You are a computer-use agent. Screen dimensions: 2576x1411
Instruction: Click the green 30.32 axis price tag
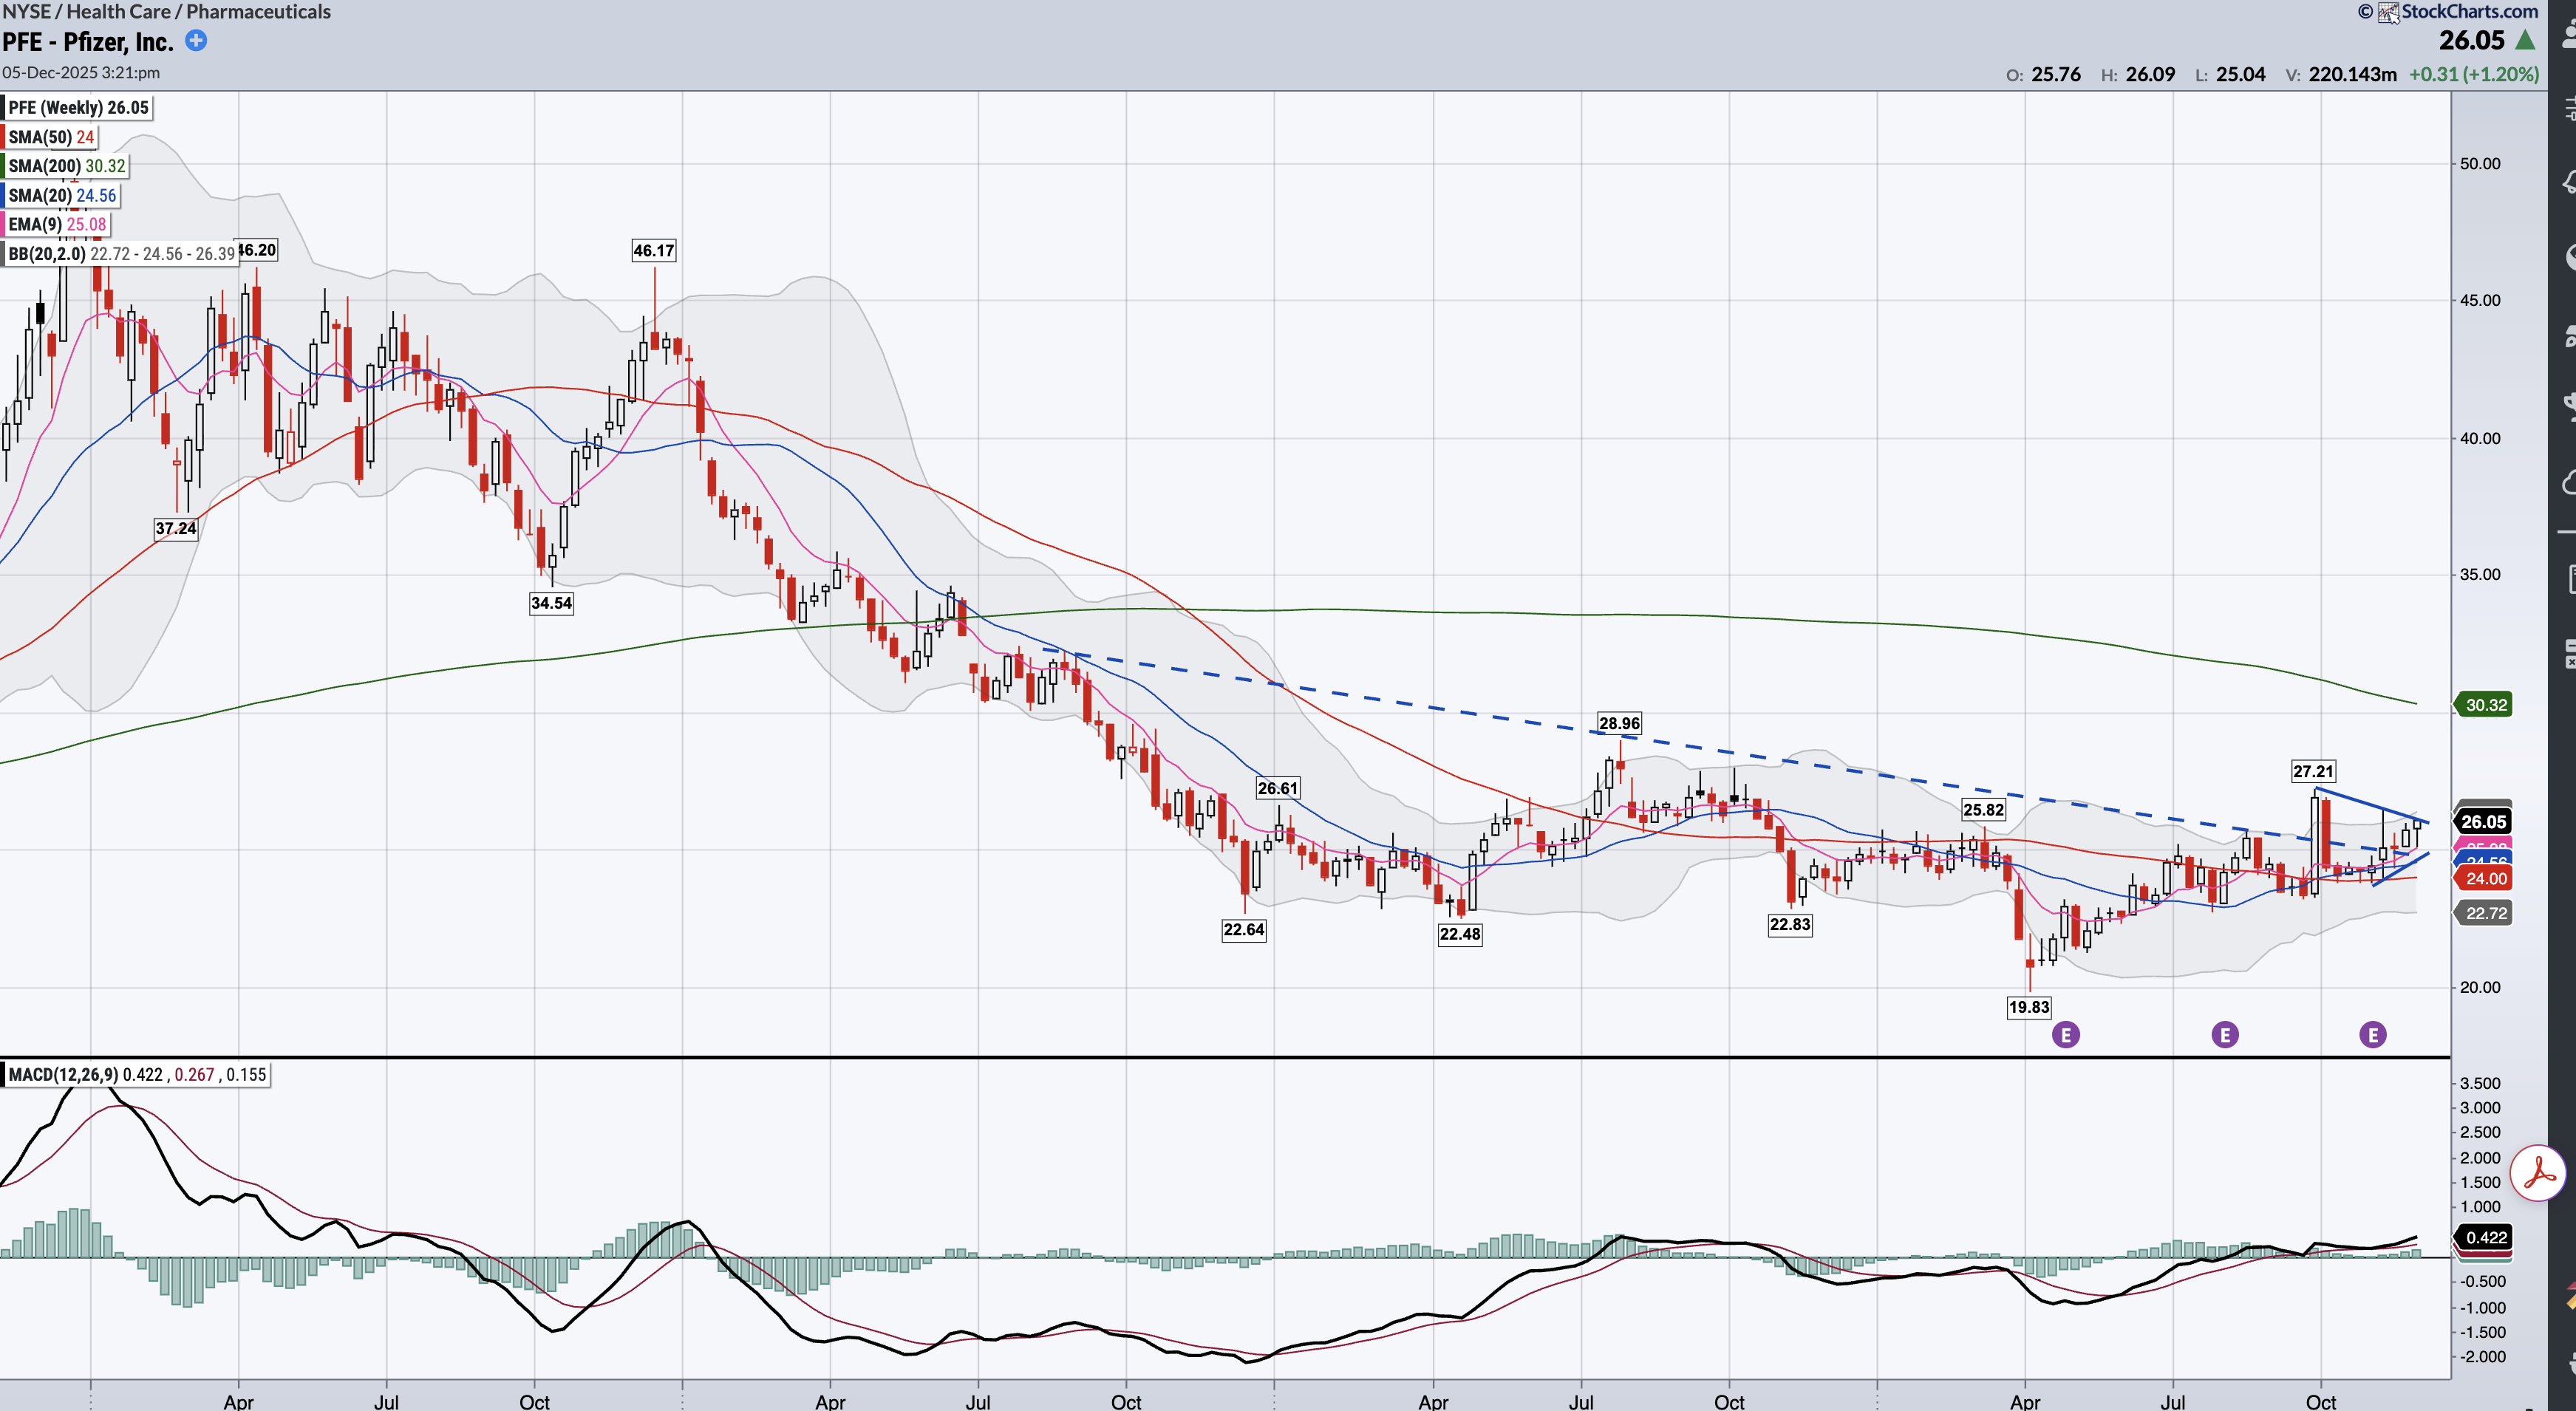coord(2485,705)
